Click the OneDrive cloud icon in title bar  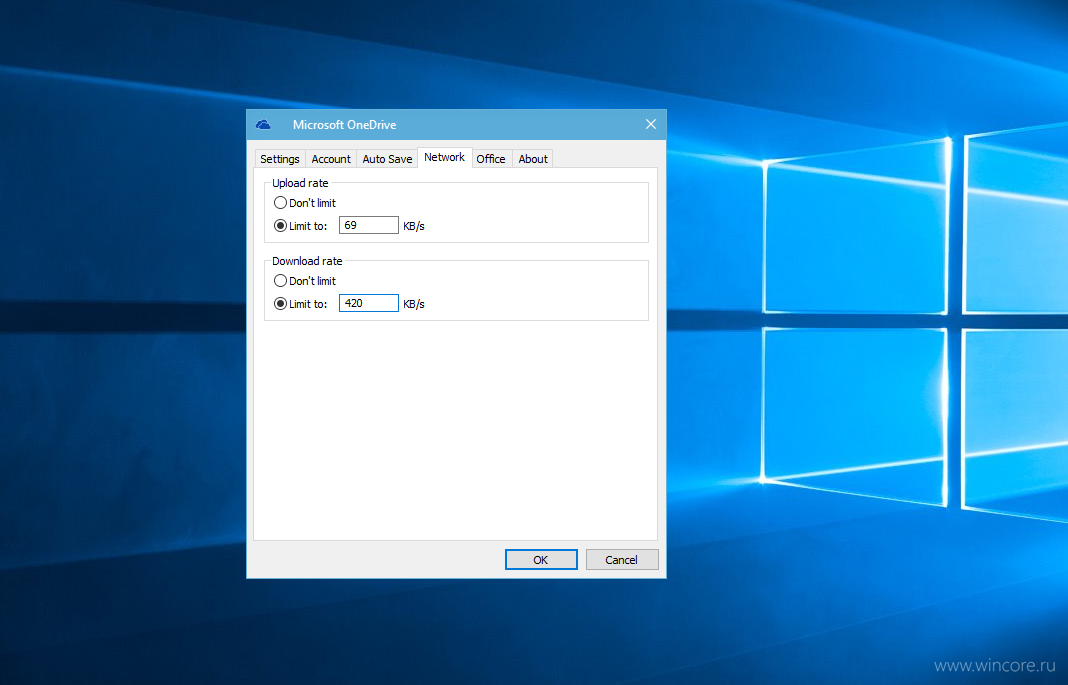coord(263,125)
